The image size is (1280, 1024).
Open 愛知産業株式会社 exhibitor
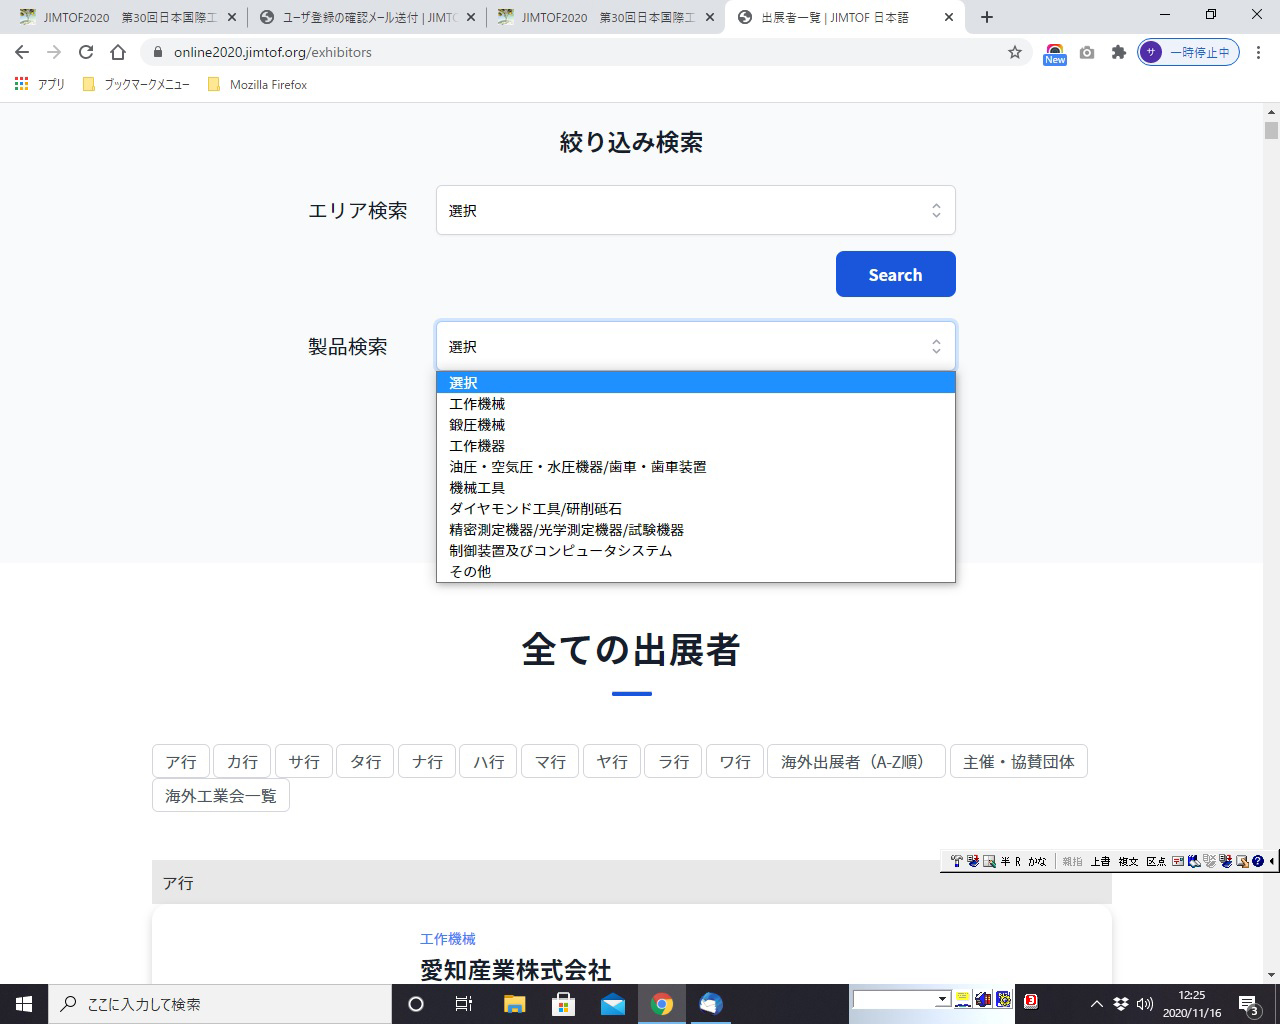coord(515,970)
